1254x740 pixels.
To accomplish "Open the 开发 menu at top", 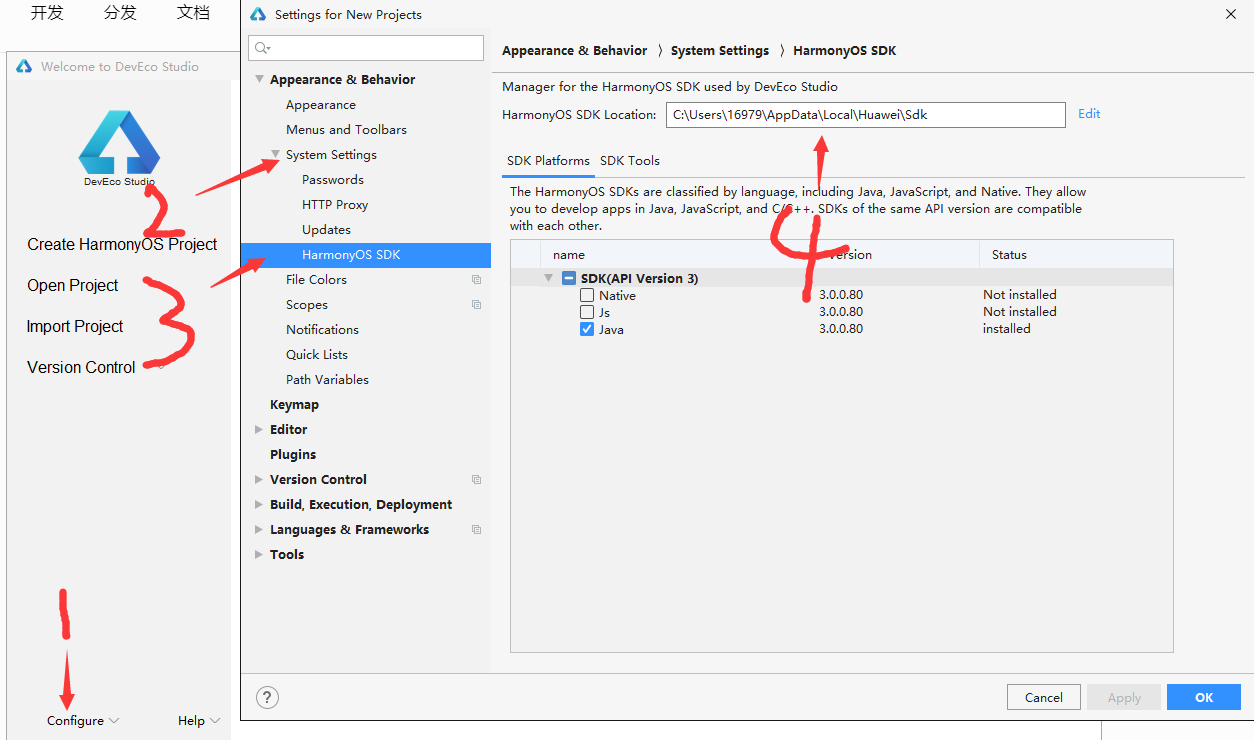I will coord(47,13).
